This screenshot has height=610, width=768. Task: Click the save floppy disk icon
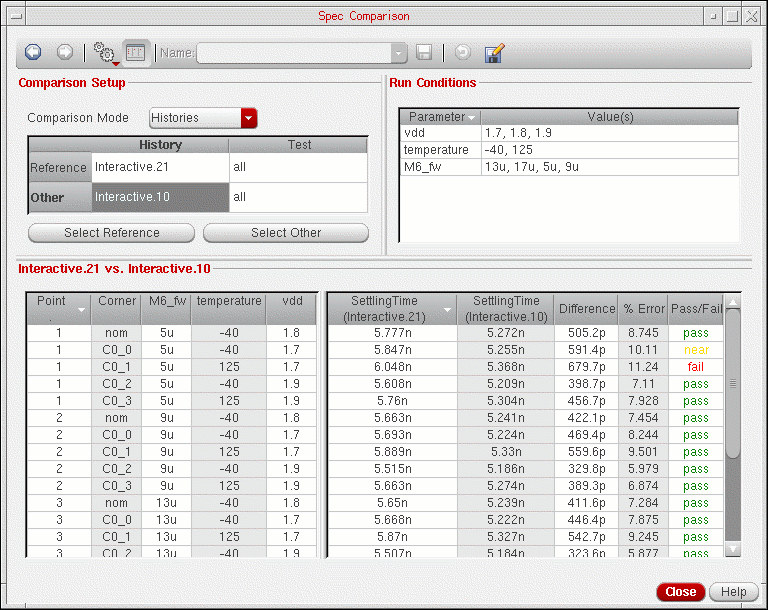click(x=425, y=52)
